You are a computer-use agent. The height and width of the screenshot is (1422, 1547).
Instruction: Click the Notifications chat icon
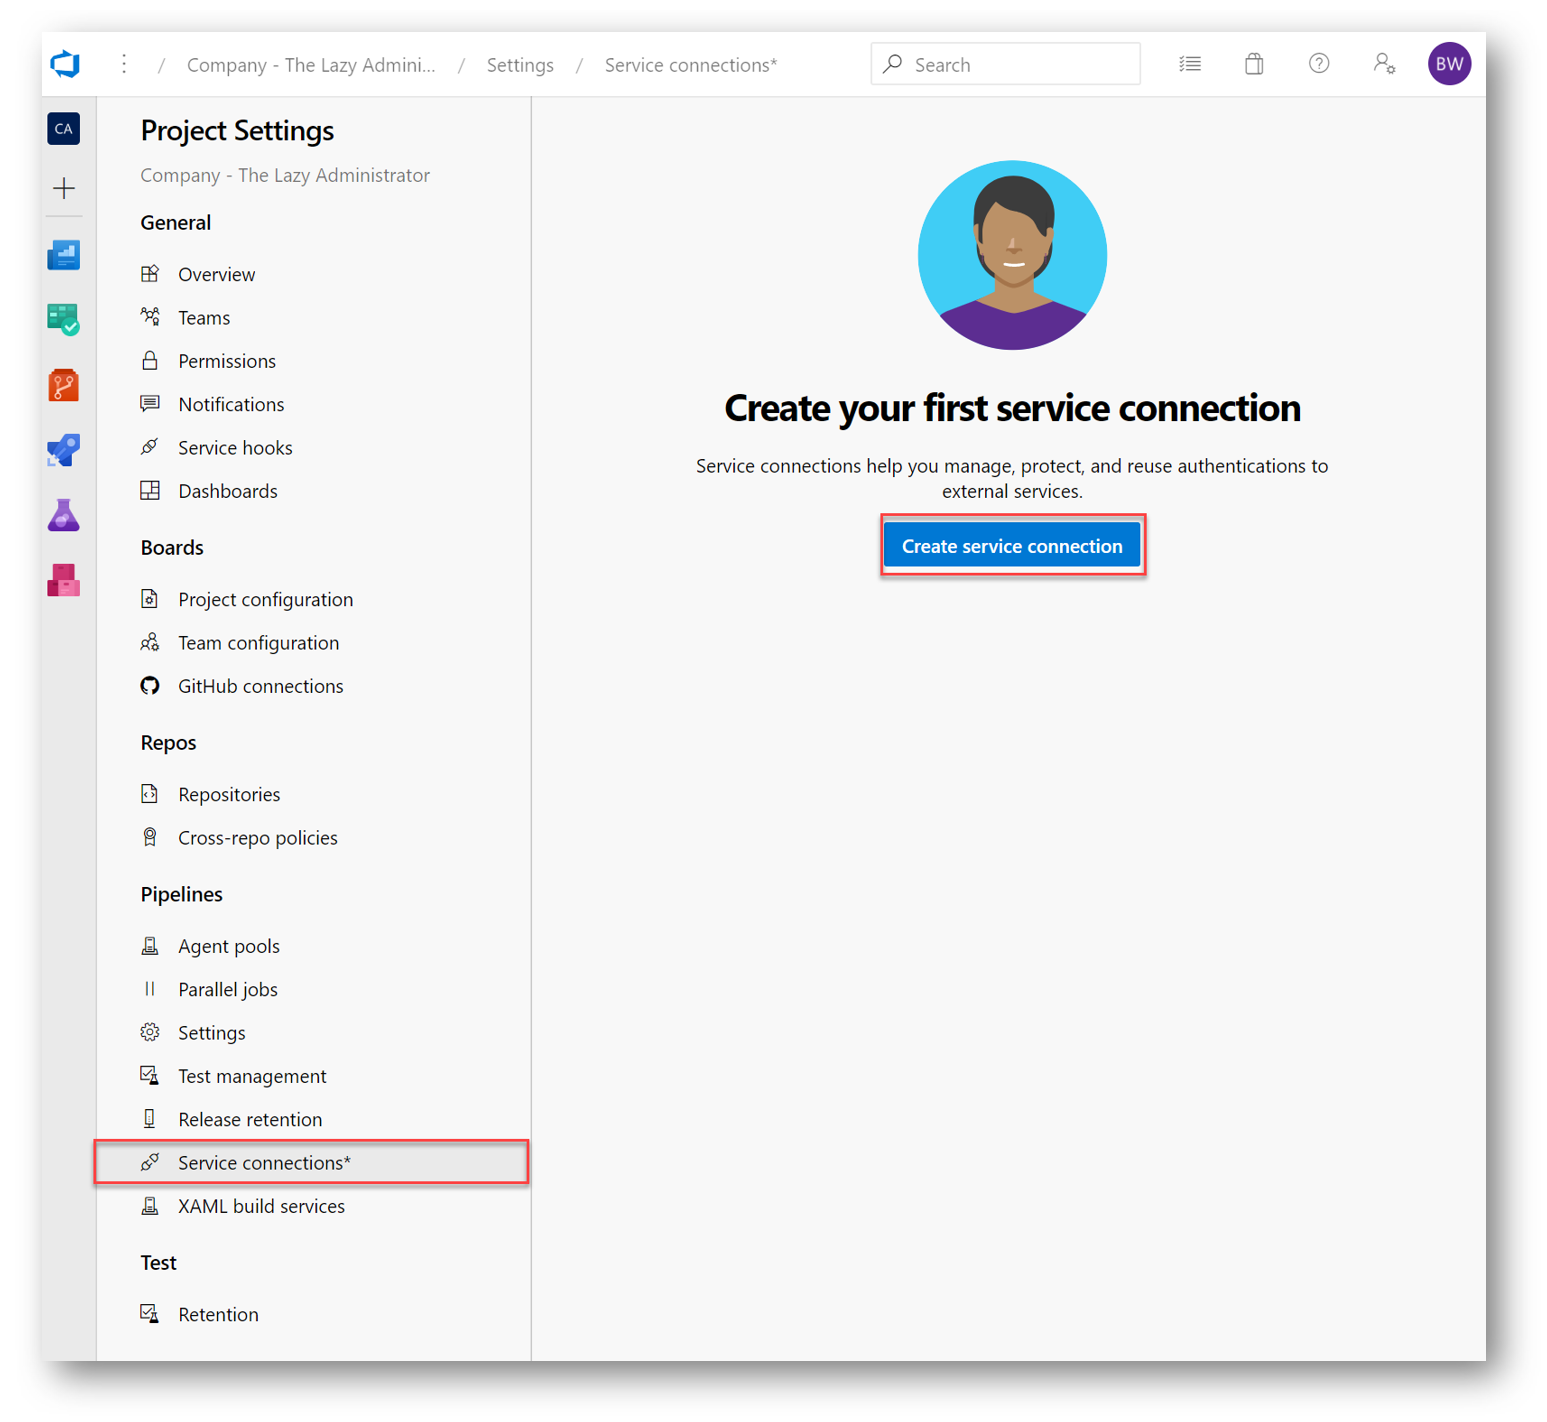[150, 404]
